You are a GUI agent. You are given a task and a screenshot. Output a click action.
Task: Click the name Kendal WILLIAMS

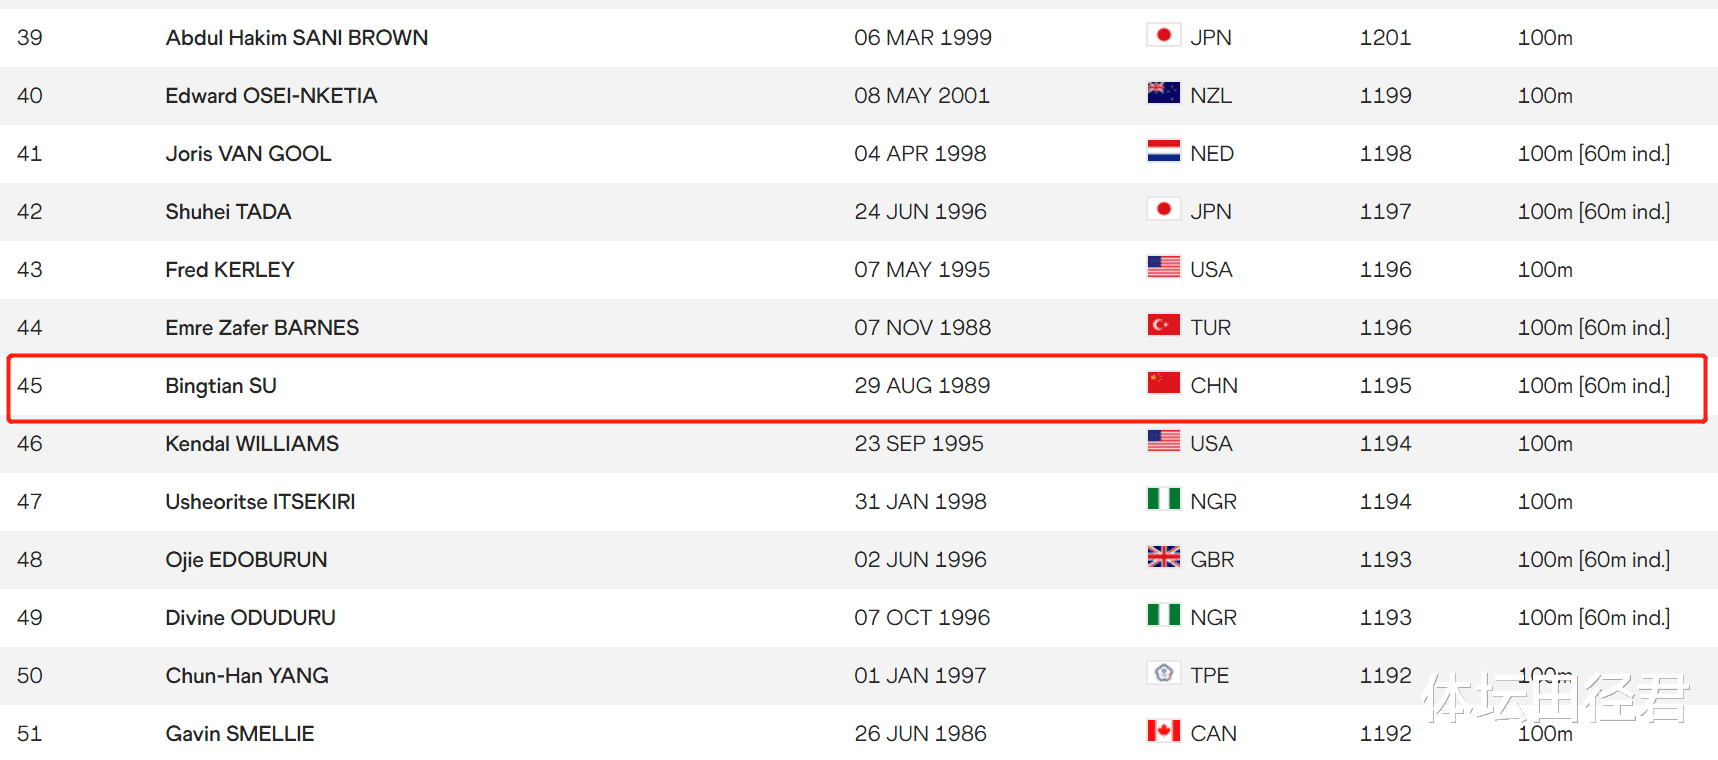(x=252, y=444)
